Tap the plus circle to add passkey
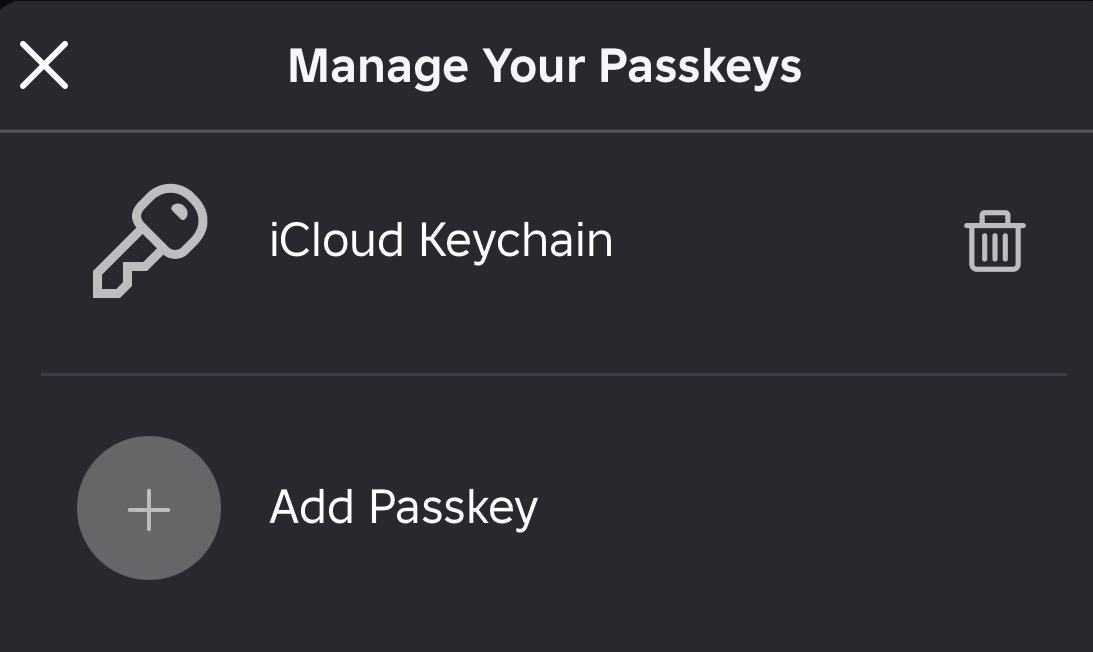The image size is (1093, 652). click(149, 508)
